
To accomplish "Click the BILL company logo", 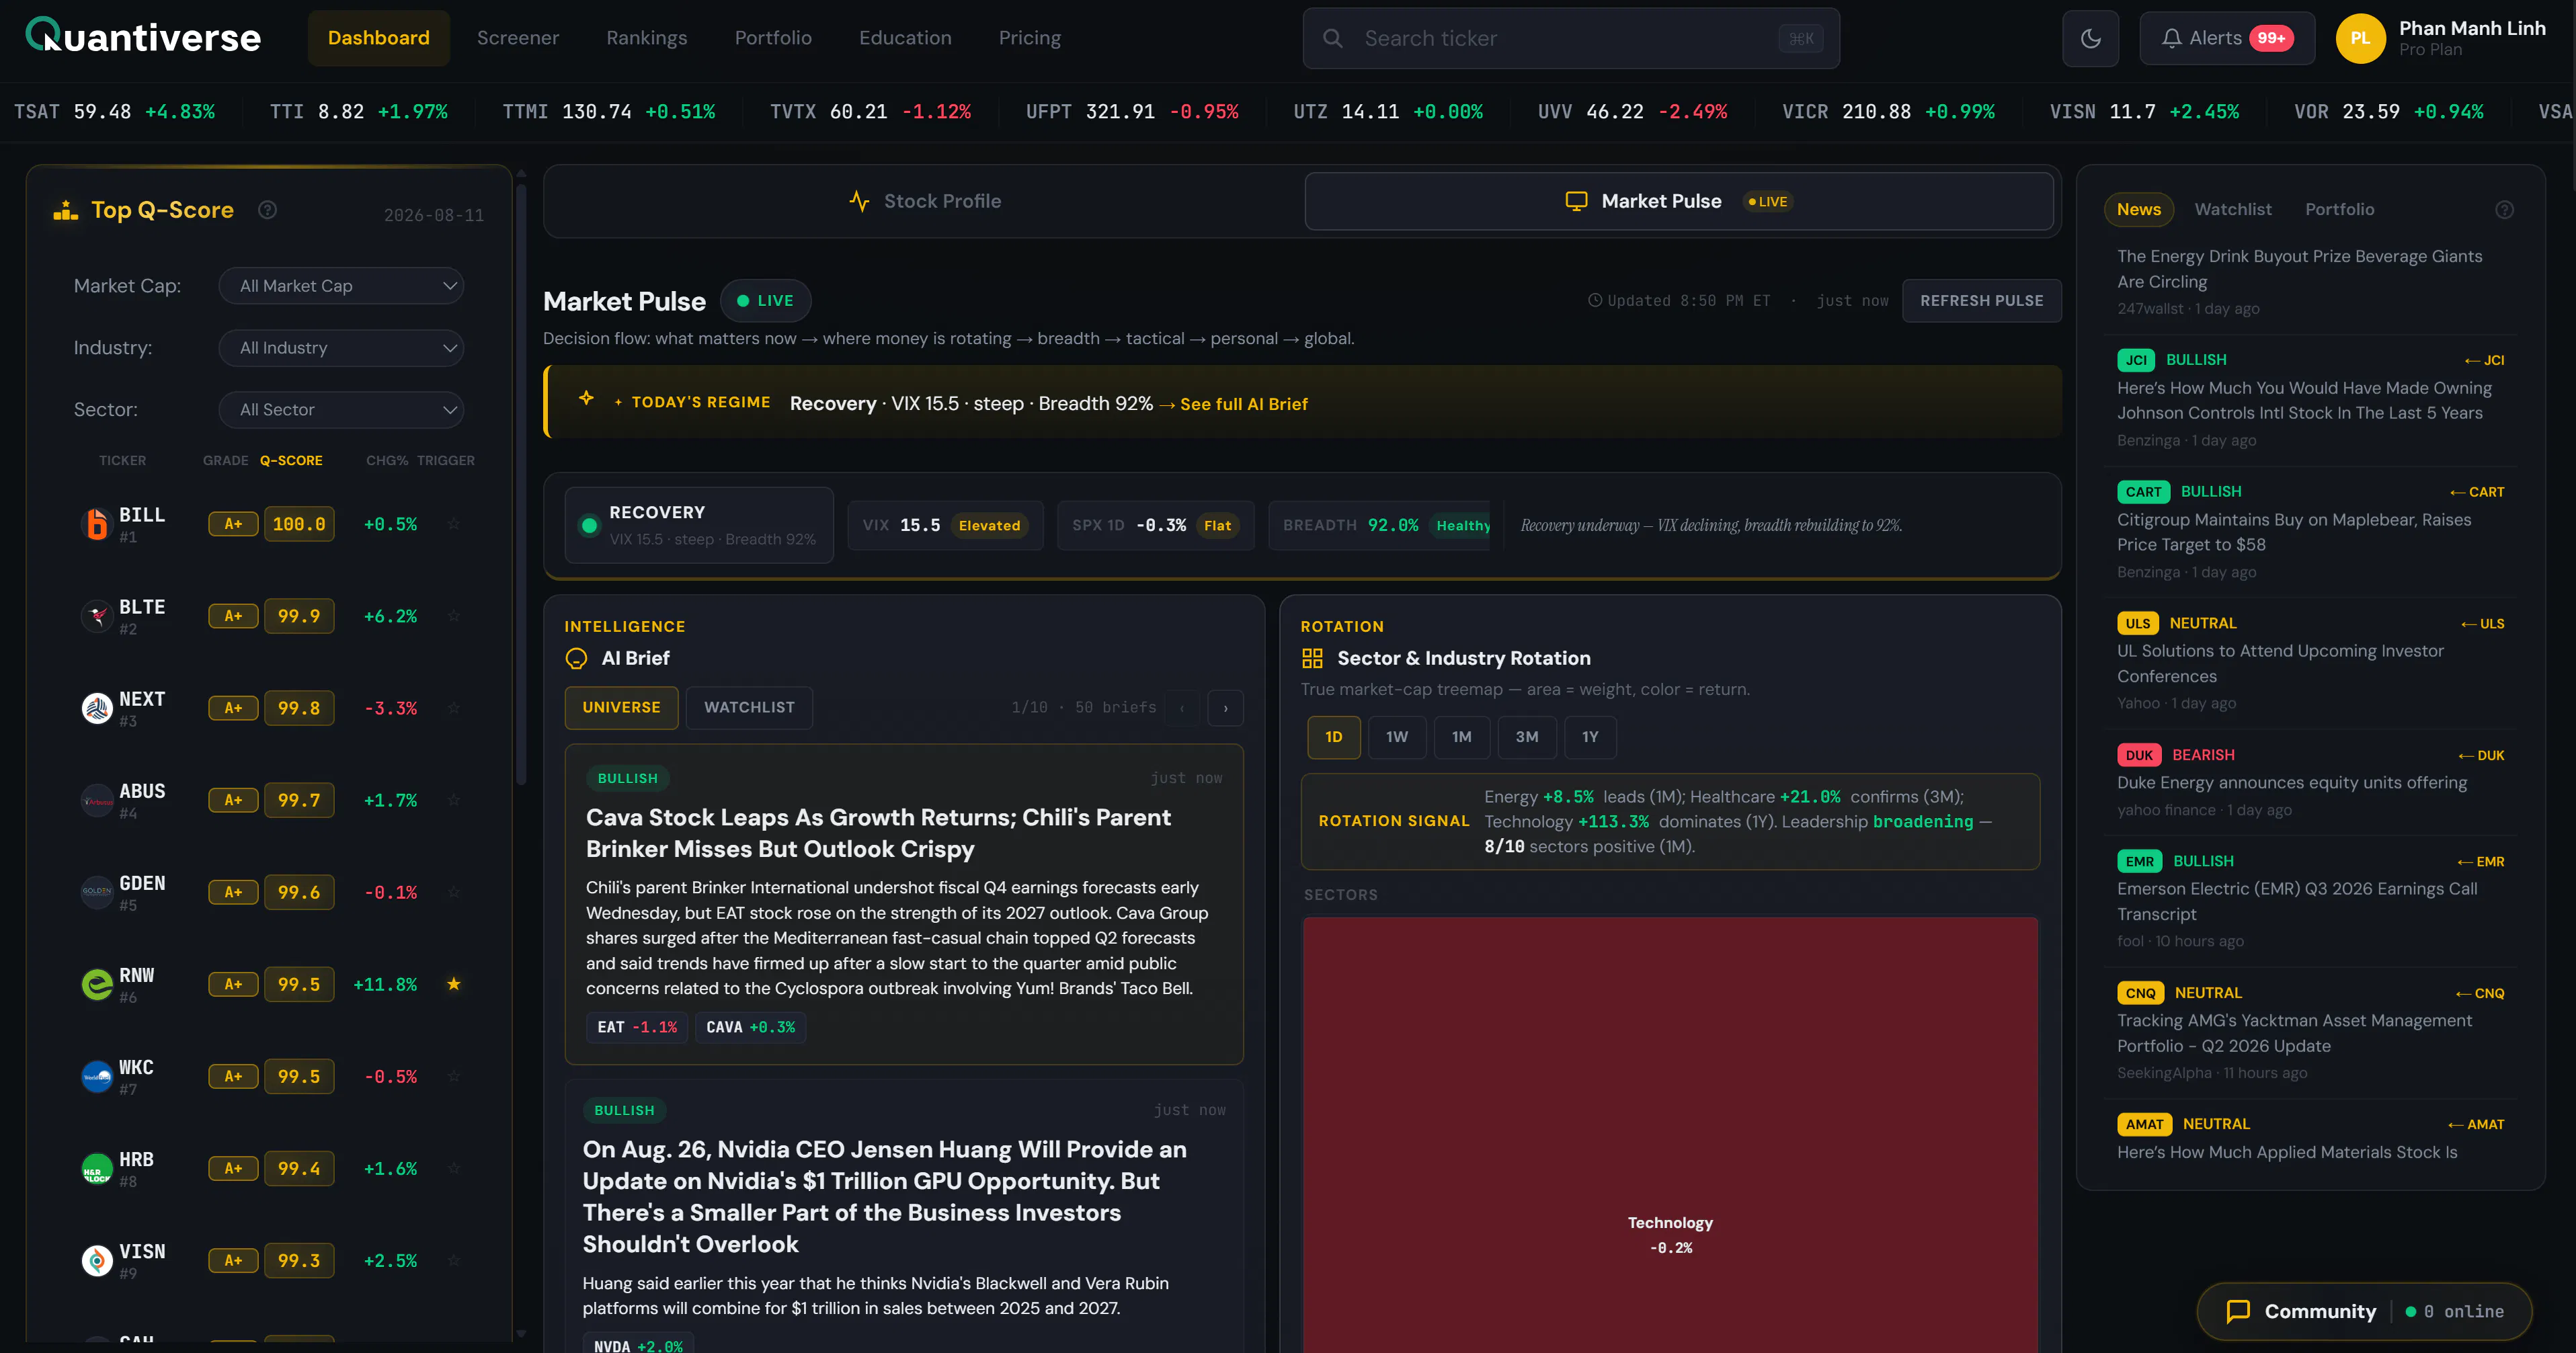I will pos(97,524).
